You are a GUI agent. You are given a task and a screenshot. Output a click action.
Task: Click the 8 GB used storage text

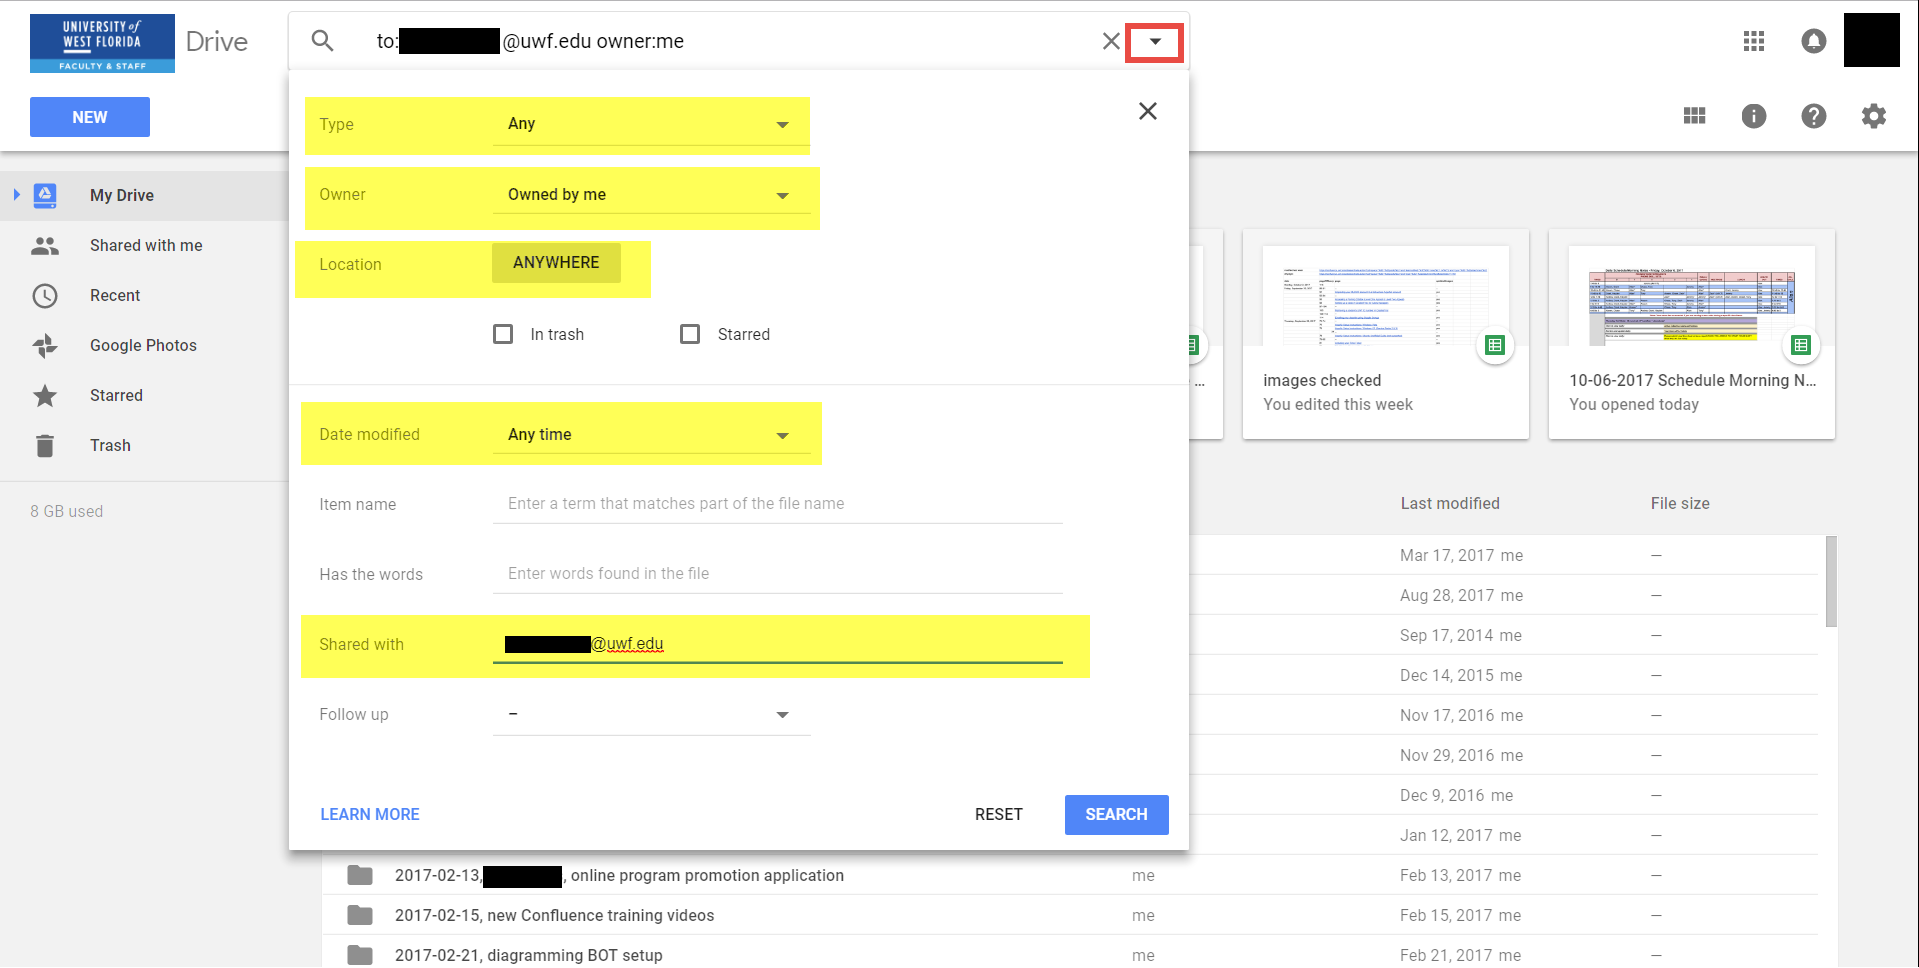[66, 511]
